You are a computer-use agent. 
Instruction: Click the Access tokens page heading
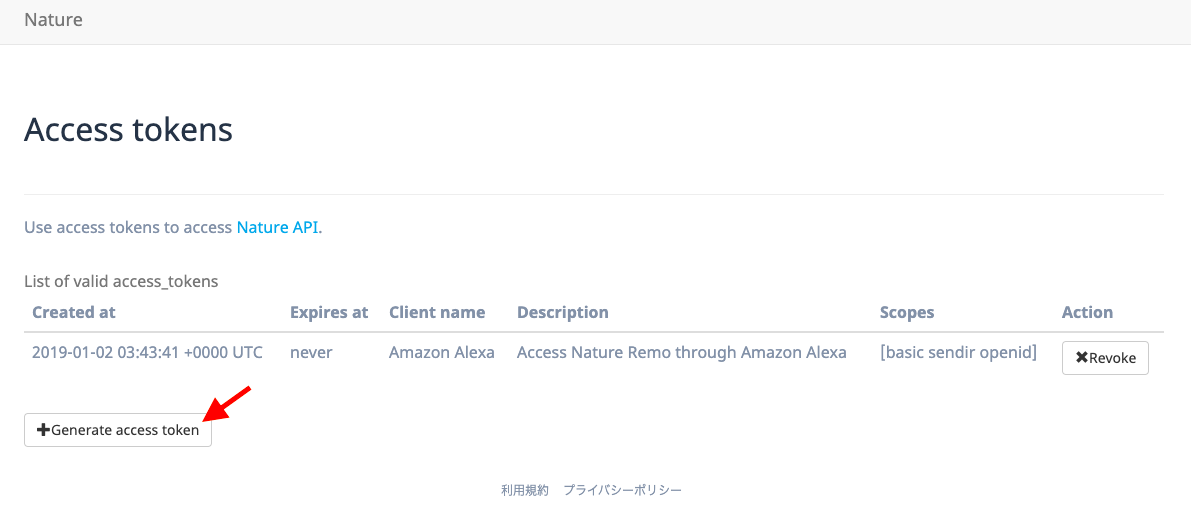coord(128,130)
